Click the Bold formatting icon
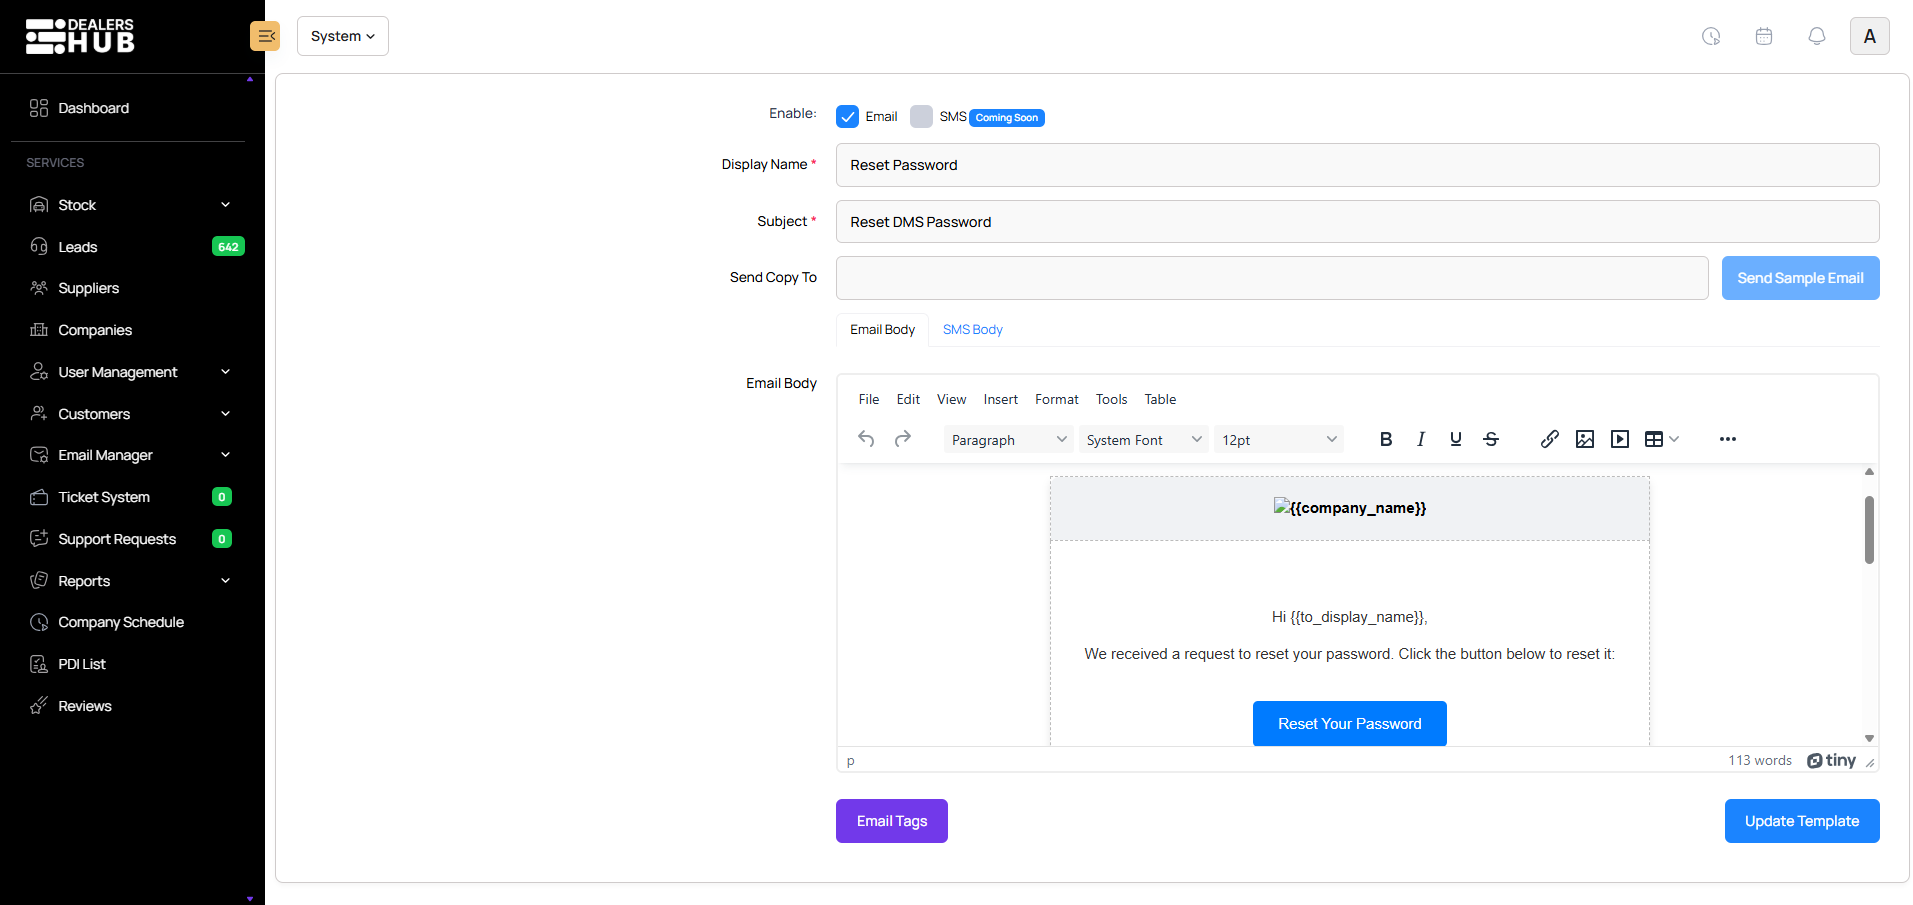This screenshot has height=905, width=1913. point(1385,439)
